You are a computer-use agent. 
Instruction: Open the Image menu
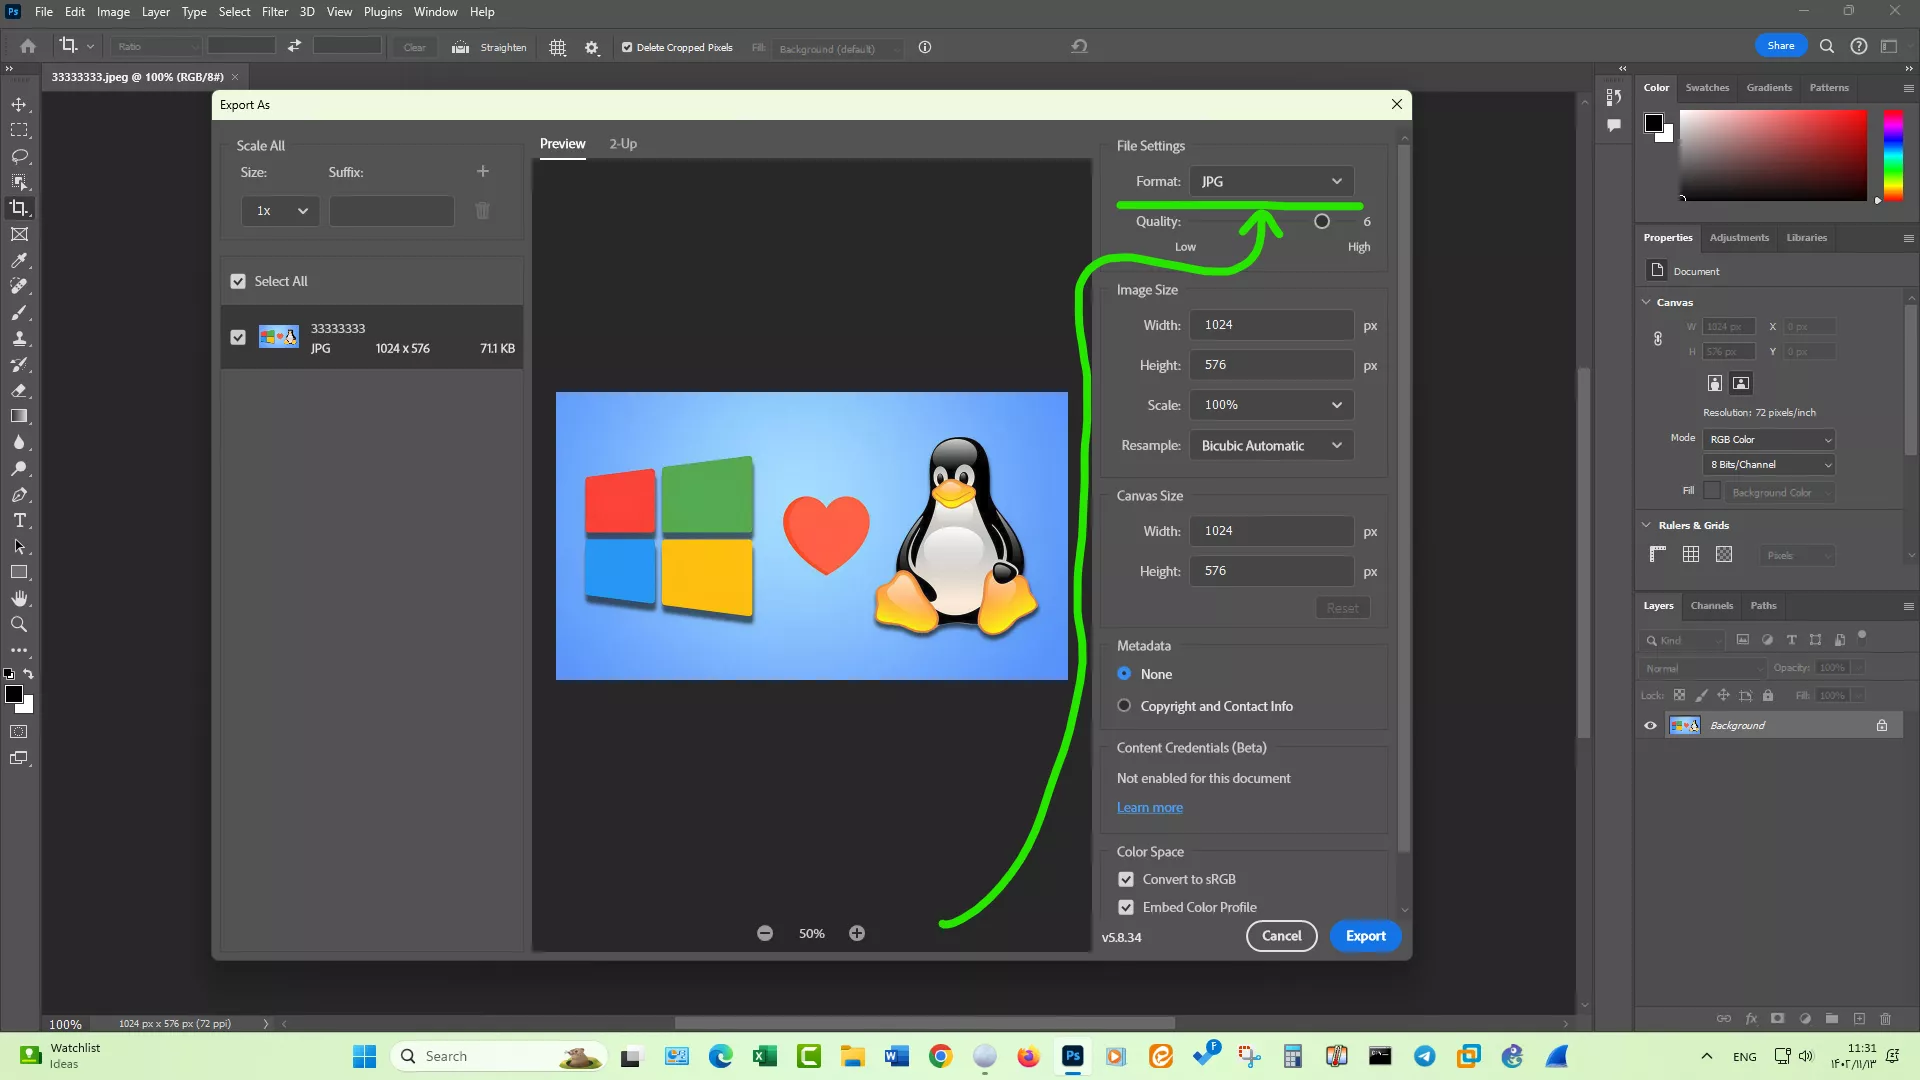coord(113,12)
